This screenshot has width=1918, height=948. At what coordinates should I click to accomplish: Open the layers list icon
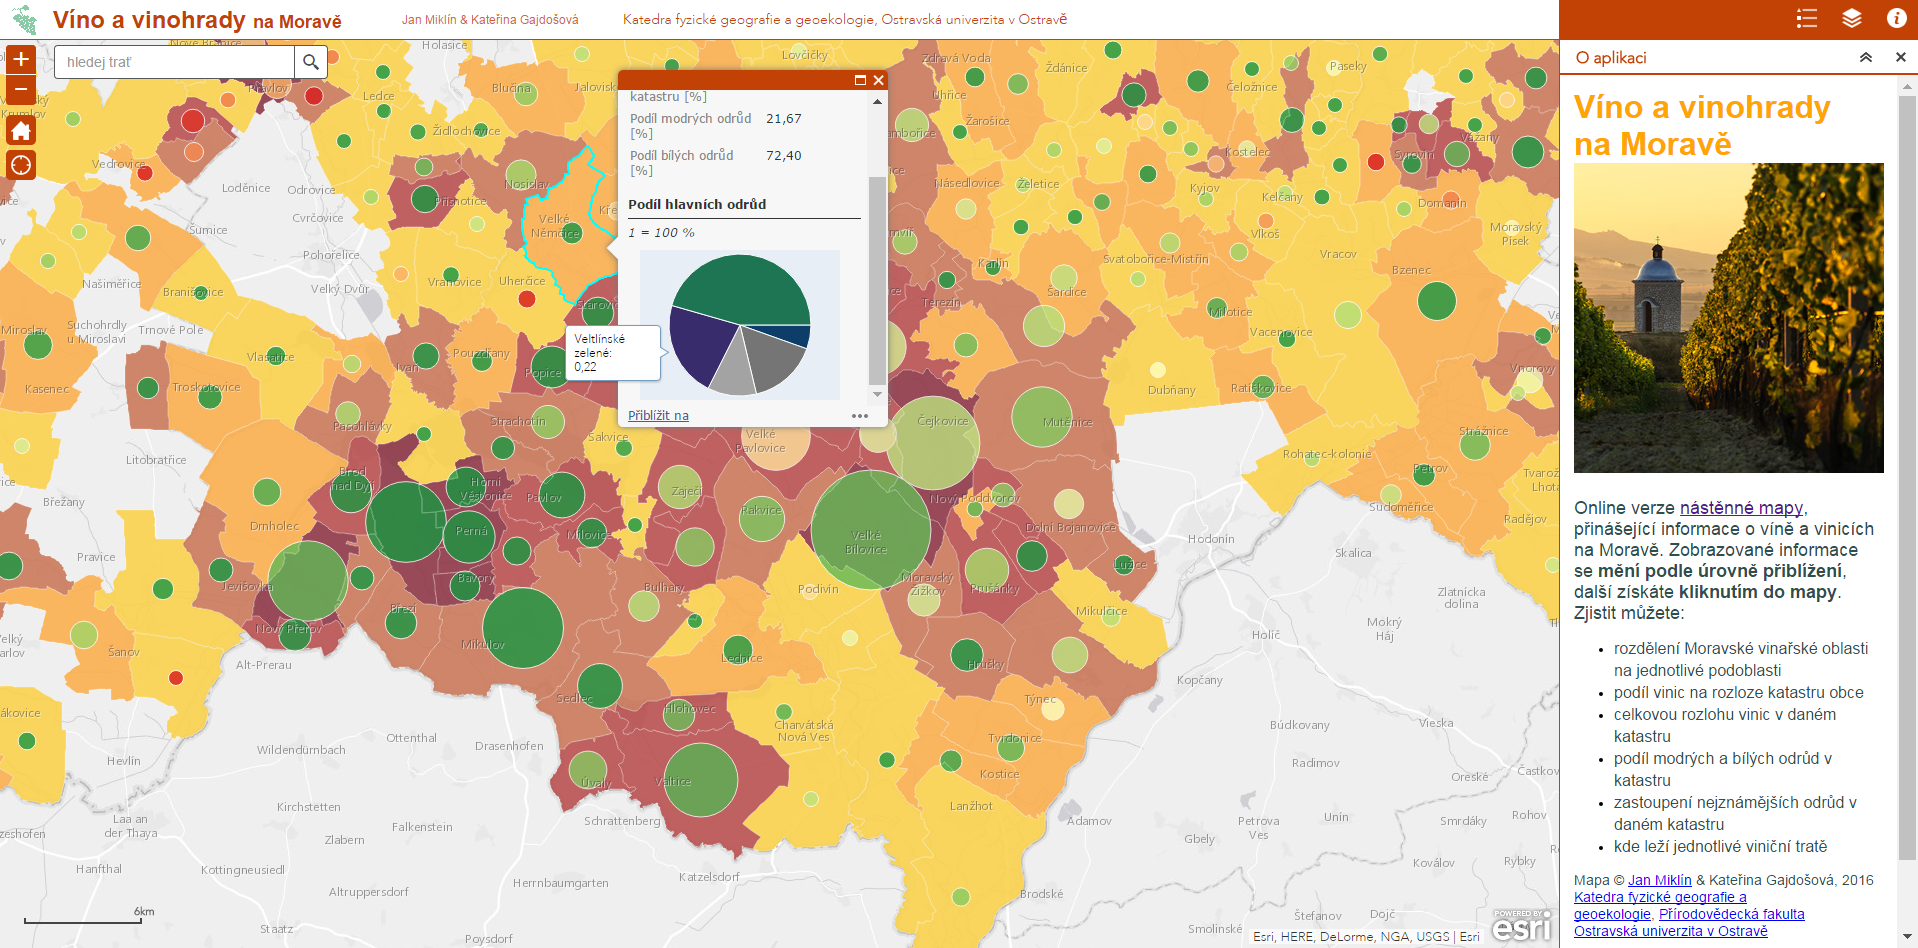[x=1851, y=19]
